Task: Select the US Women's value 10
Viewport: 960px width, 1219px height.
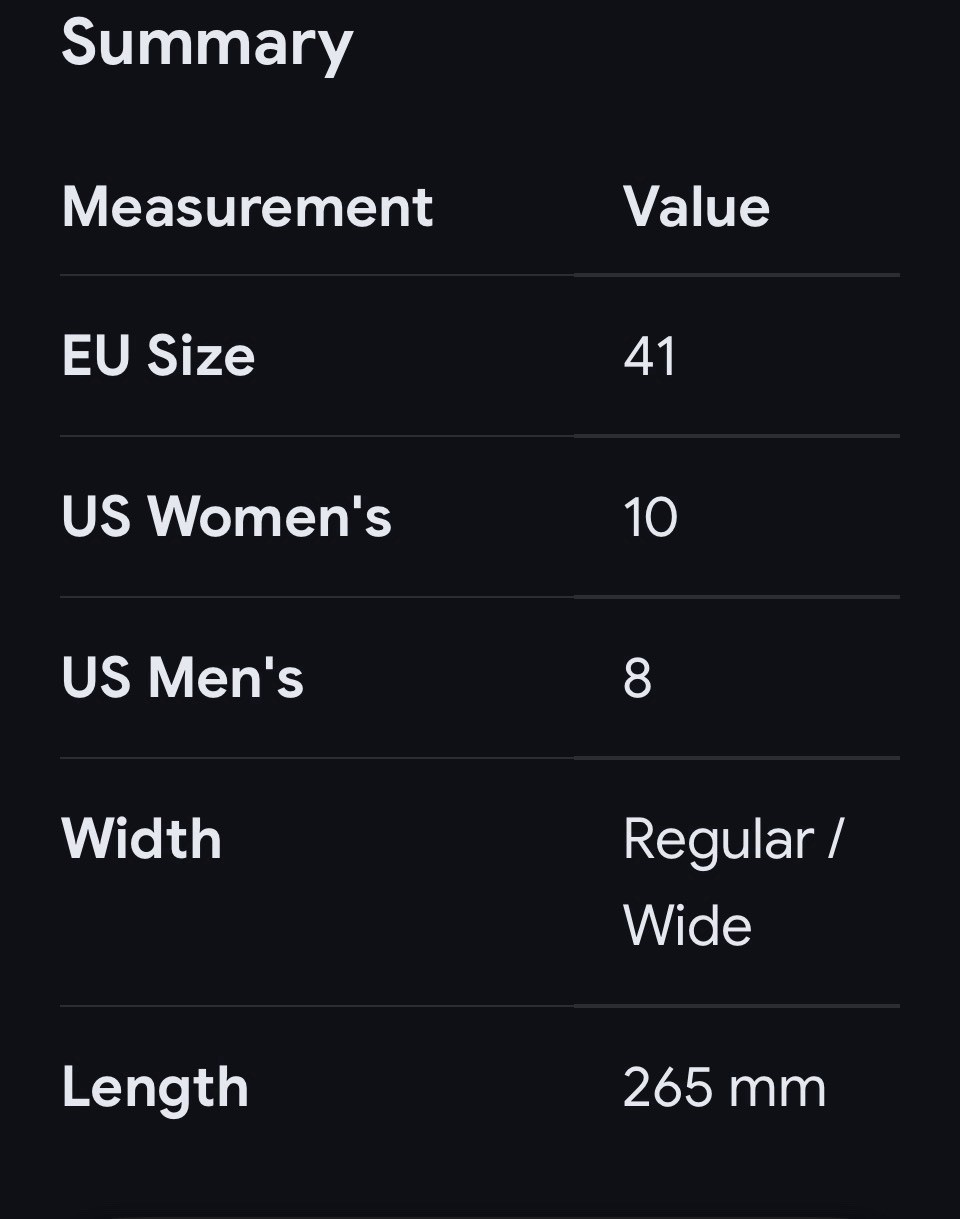Action: coord(650,517)
